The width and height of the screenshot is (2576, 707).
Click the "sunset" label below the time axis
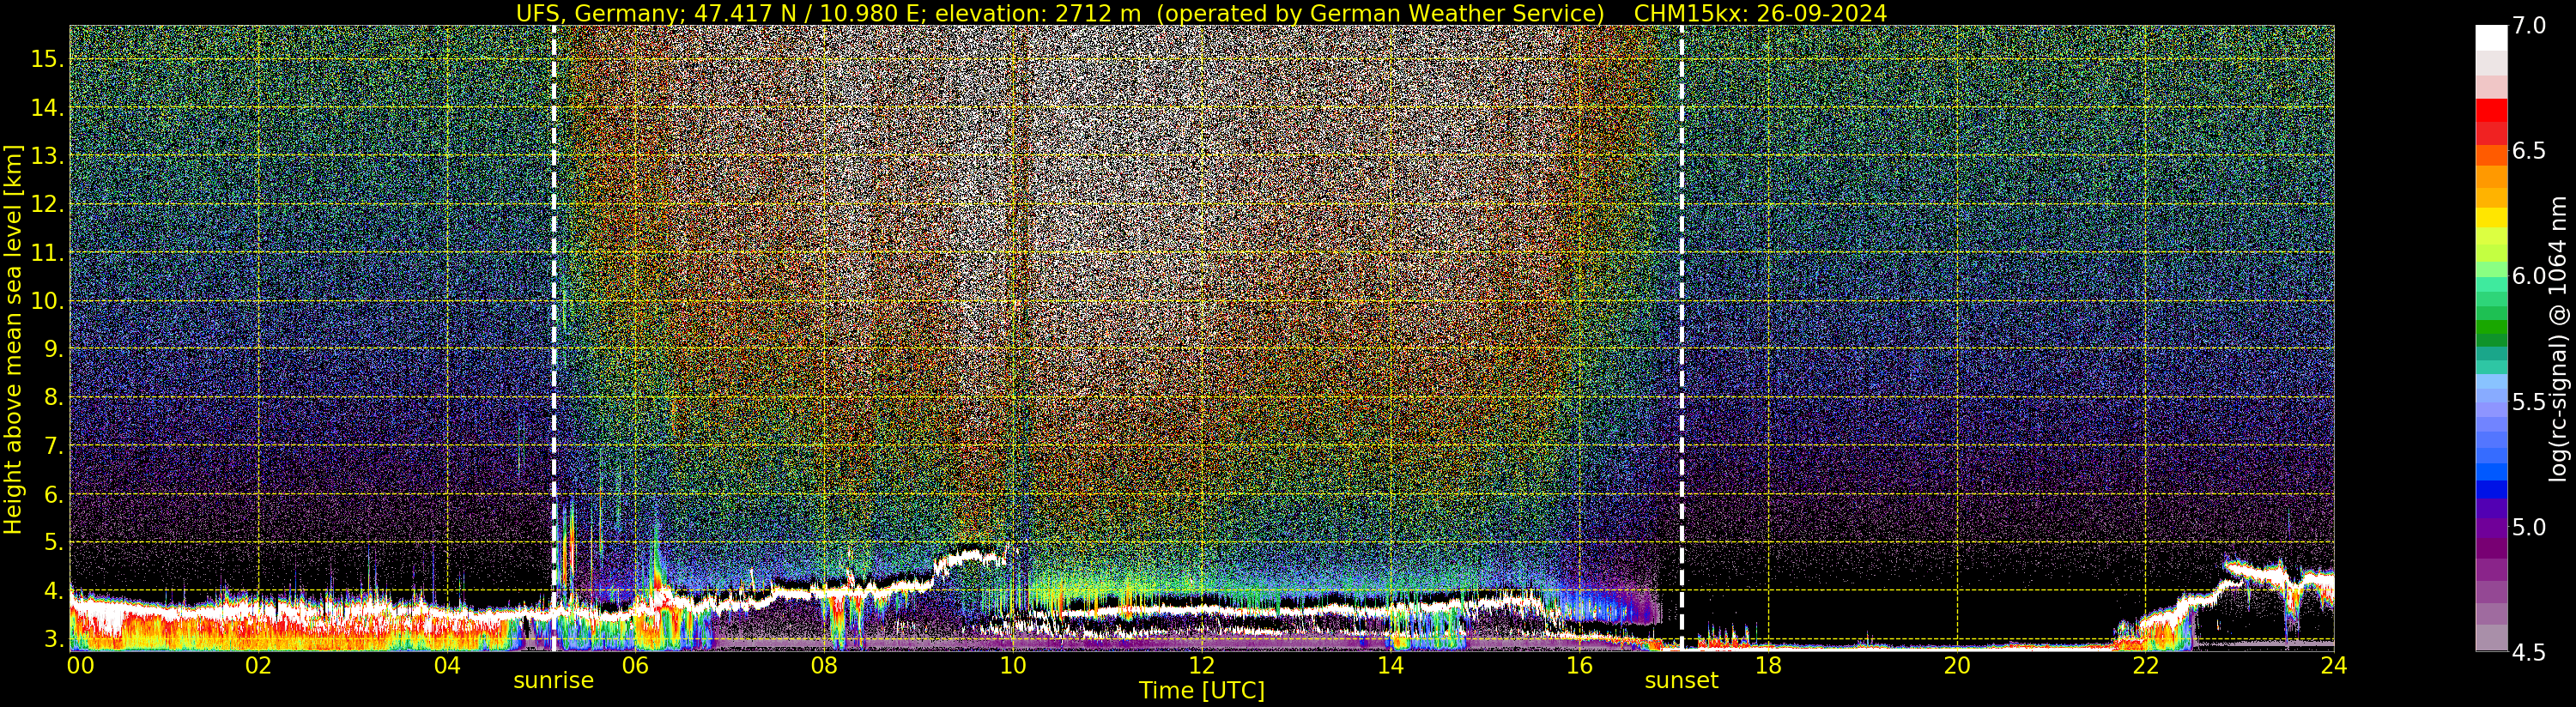(1682, 681)
